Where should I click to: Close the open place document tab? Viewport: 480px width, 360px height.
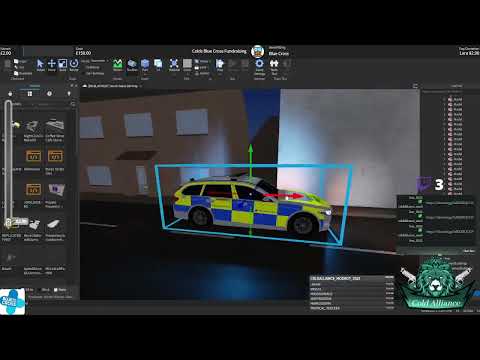pos(141,86)
